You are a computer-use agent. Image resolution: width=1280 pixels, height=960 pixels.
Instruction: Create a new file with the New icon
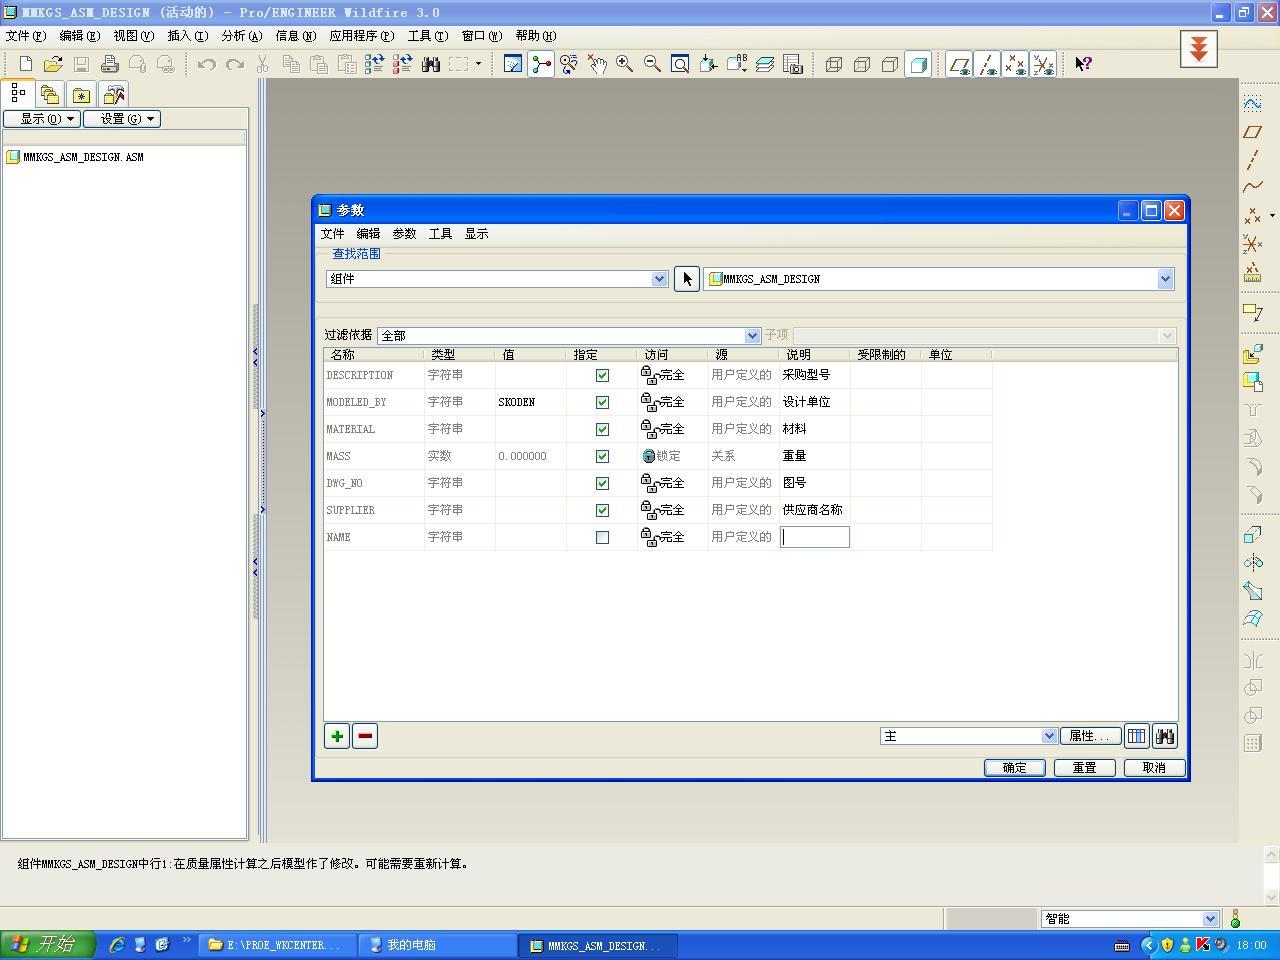25,64
